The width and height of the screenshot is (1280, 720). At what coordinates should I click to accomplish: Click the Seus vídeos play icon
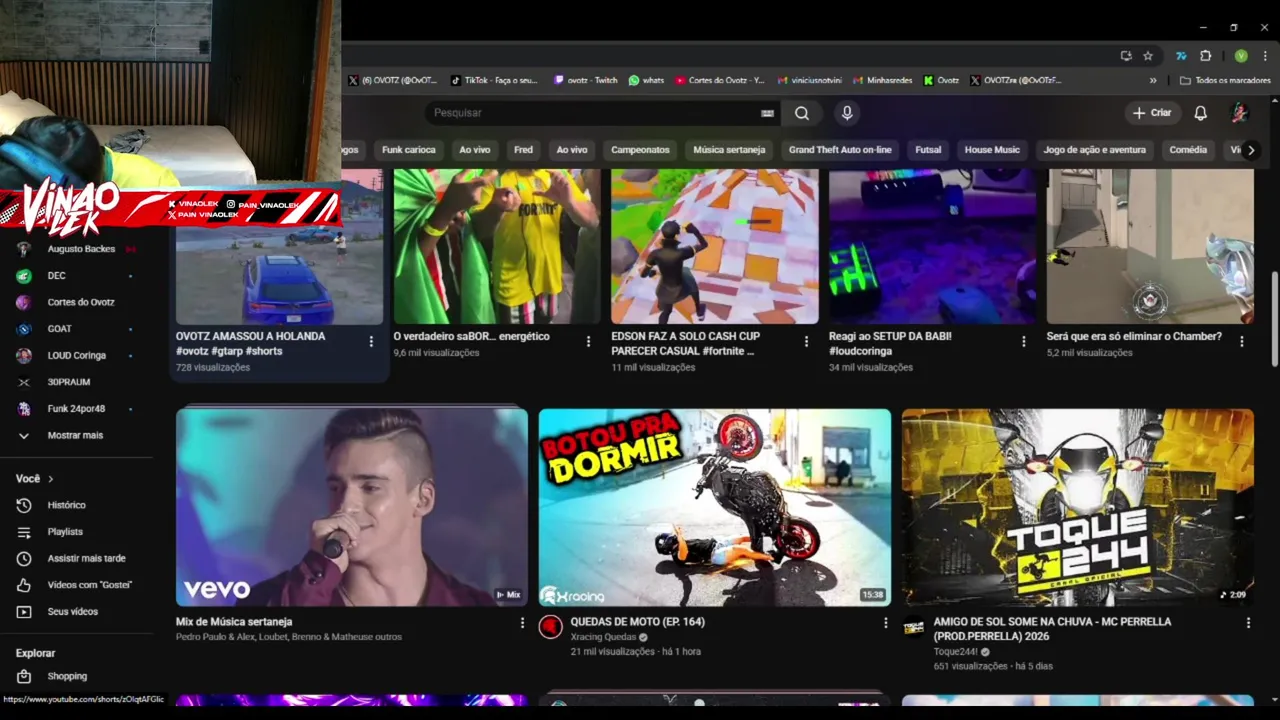24,611
